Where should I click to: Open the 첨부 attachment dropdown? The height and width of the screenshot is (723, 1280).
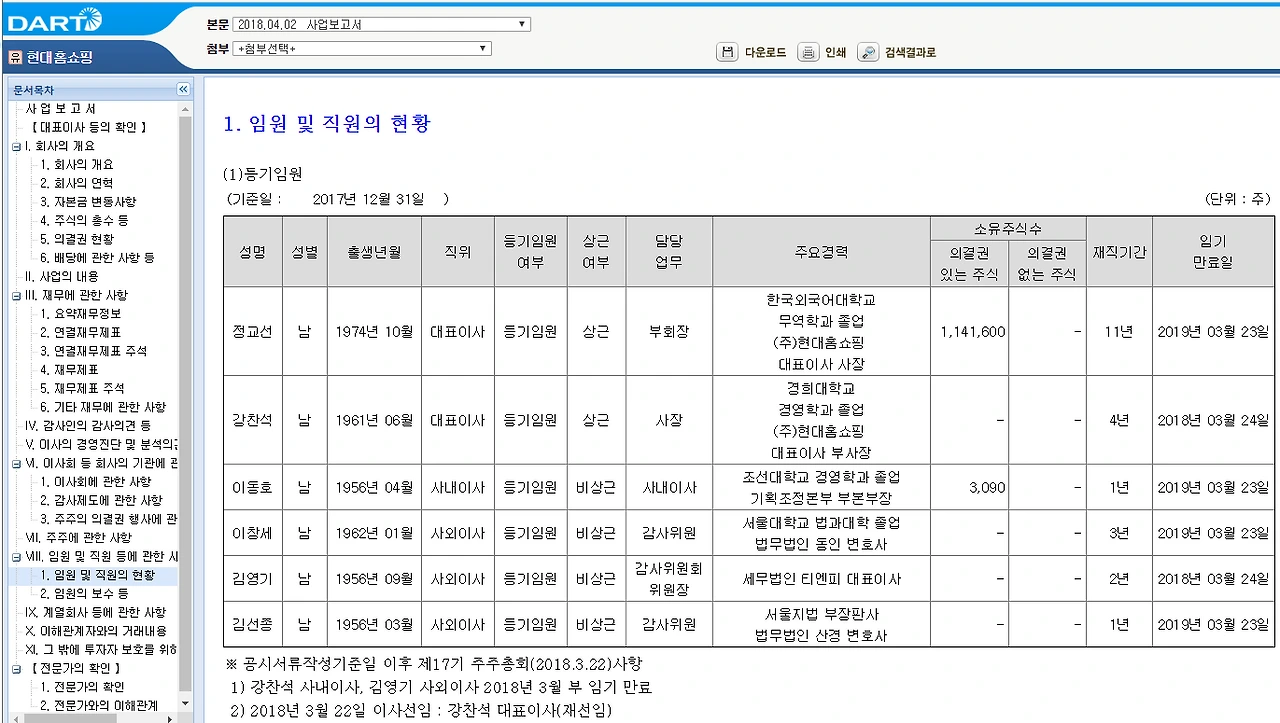[x=361, y=48]
